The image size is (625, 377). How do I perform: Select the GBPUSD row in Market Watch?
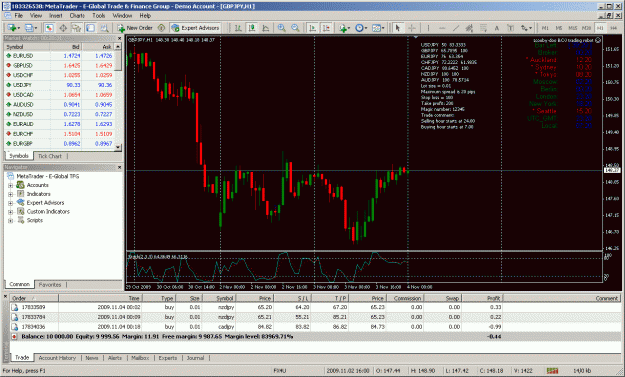point(59,65)
